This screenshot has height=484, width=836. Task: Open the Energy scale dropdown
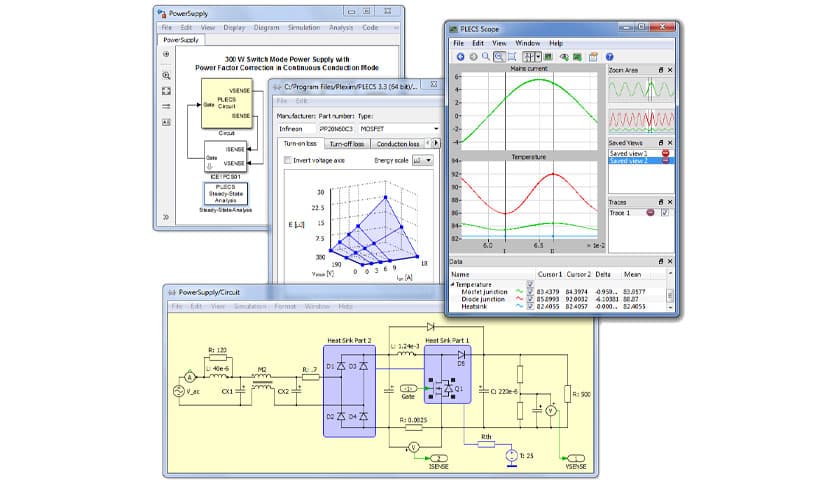click(x=423, y=160)
